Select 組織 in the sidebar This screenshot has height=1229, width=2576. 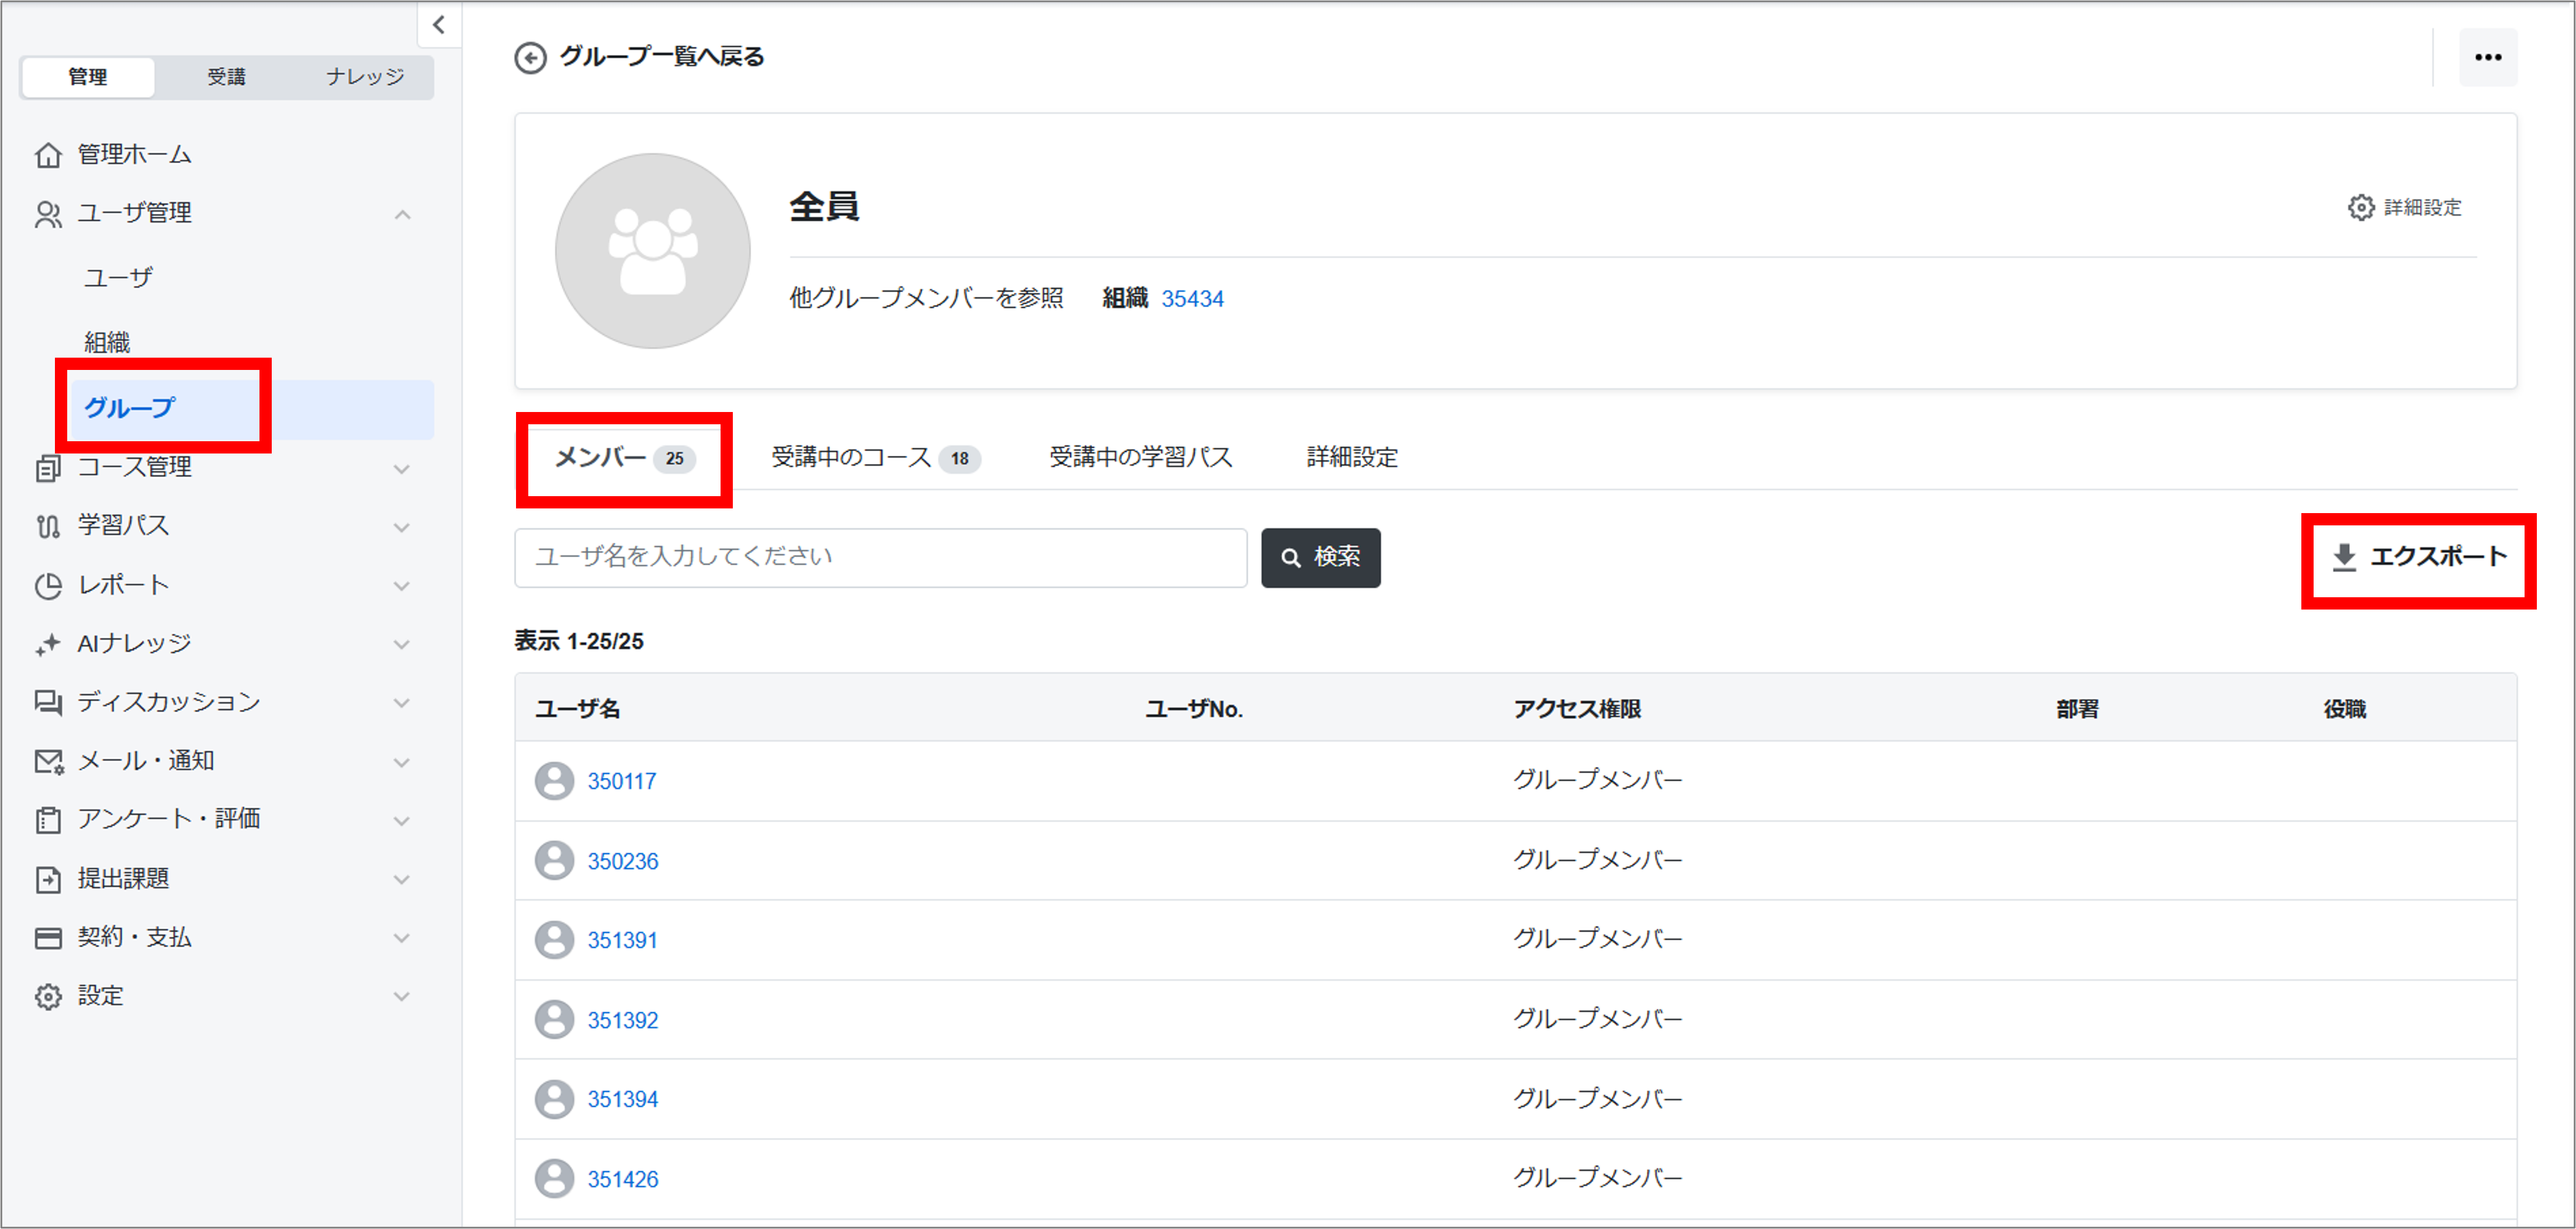tap(107, 343)
